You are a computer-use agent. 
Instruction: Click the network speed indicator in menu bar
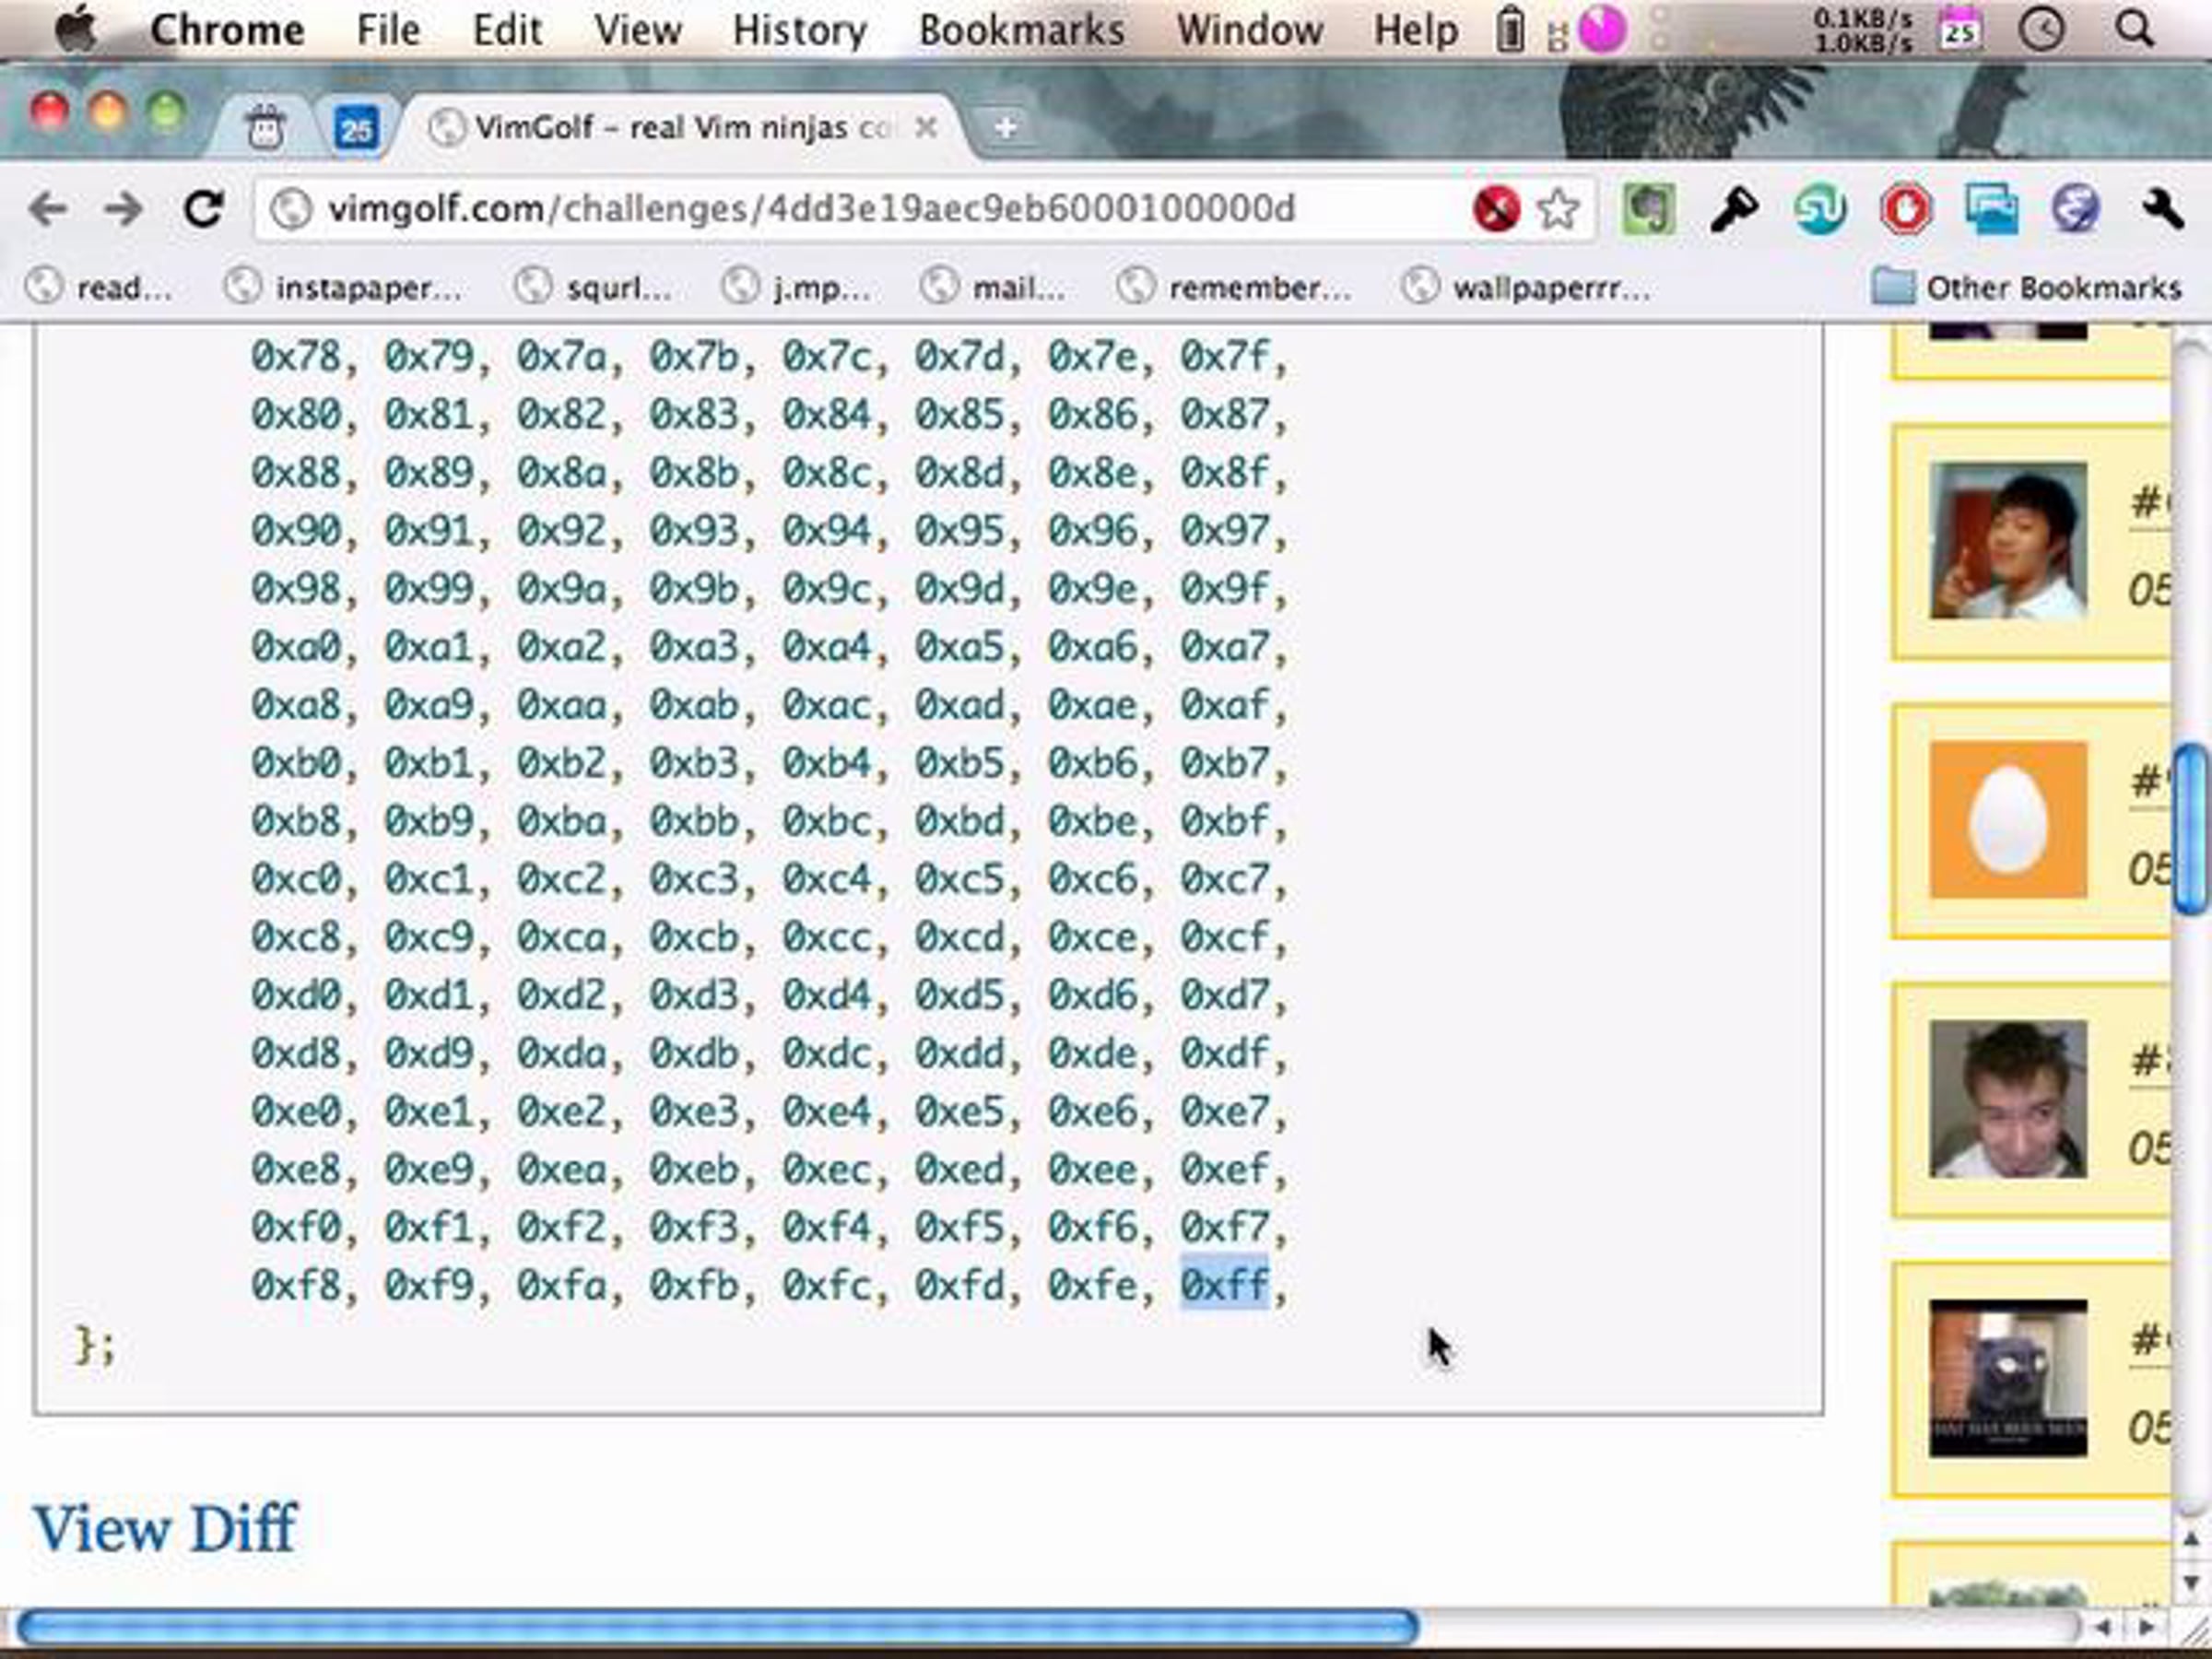click(1863, 30)
